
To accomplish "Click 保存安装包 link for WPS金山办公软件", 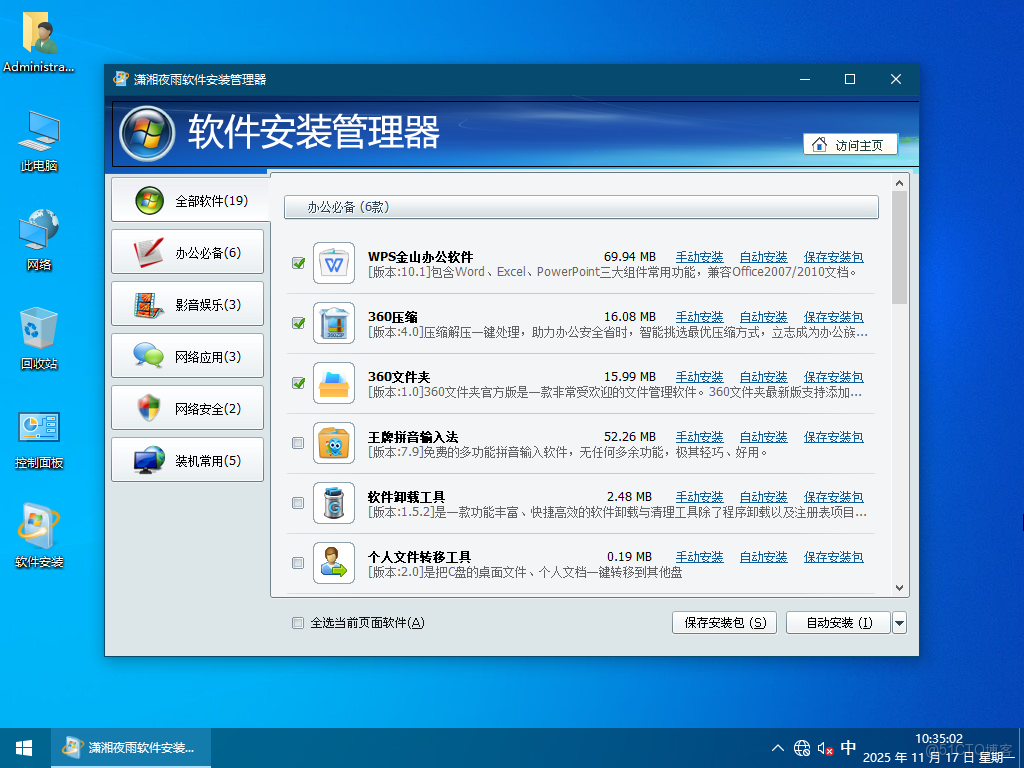I will tap(833, 256).
